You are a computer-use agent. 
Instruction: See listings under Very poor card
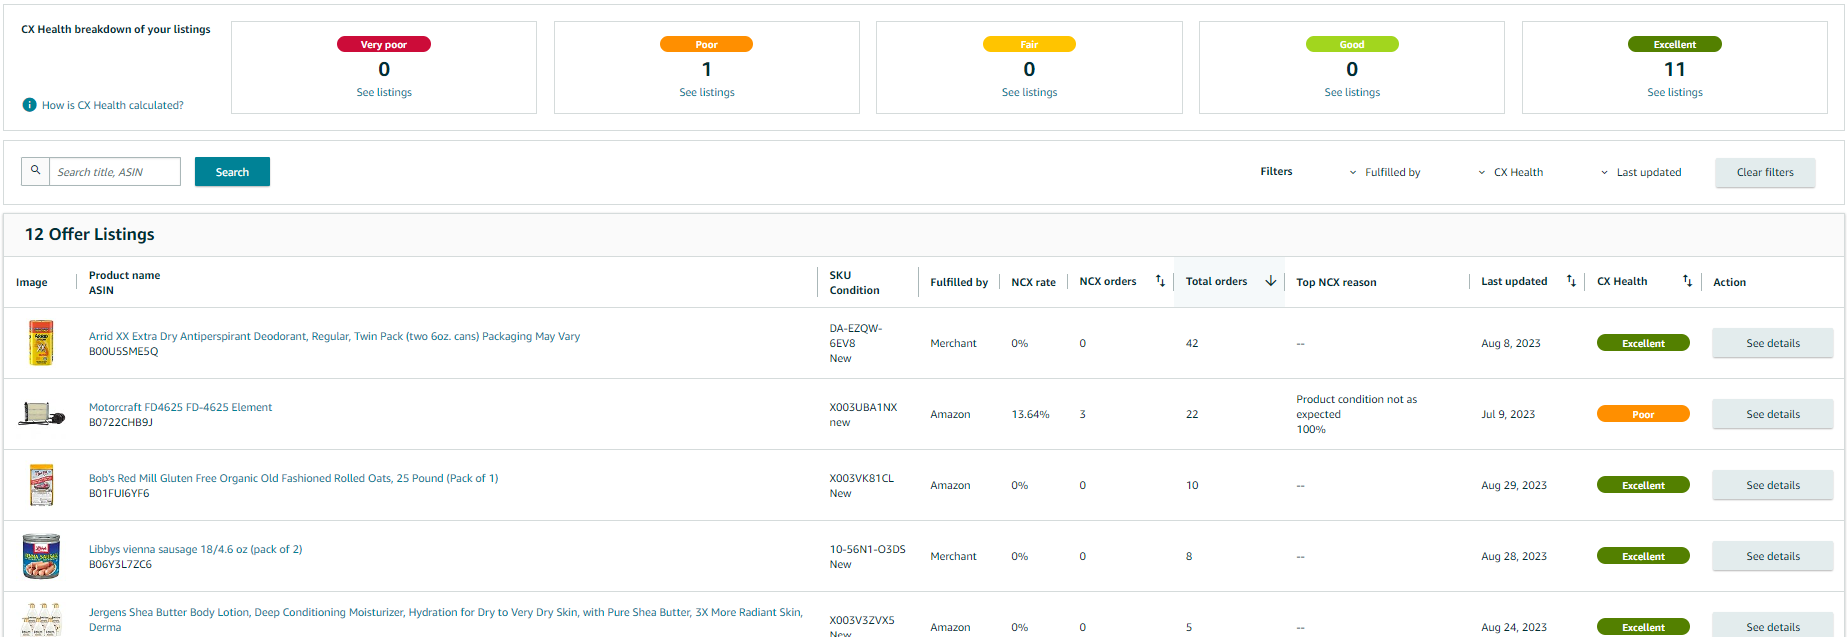tap(384, 92)
